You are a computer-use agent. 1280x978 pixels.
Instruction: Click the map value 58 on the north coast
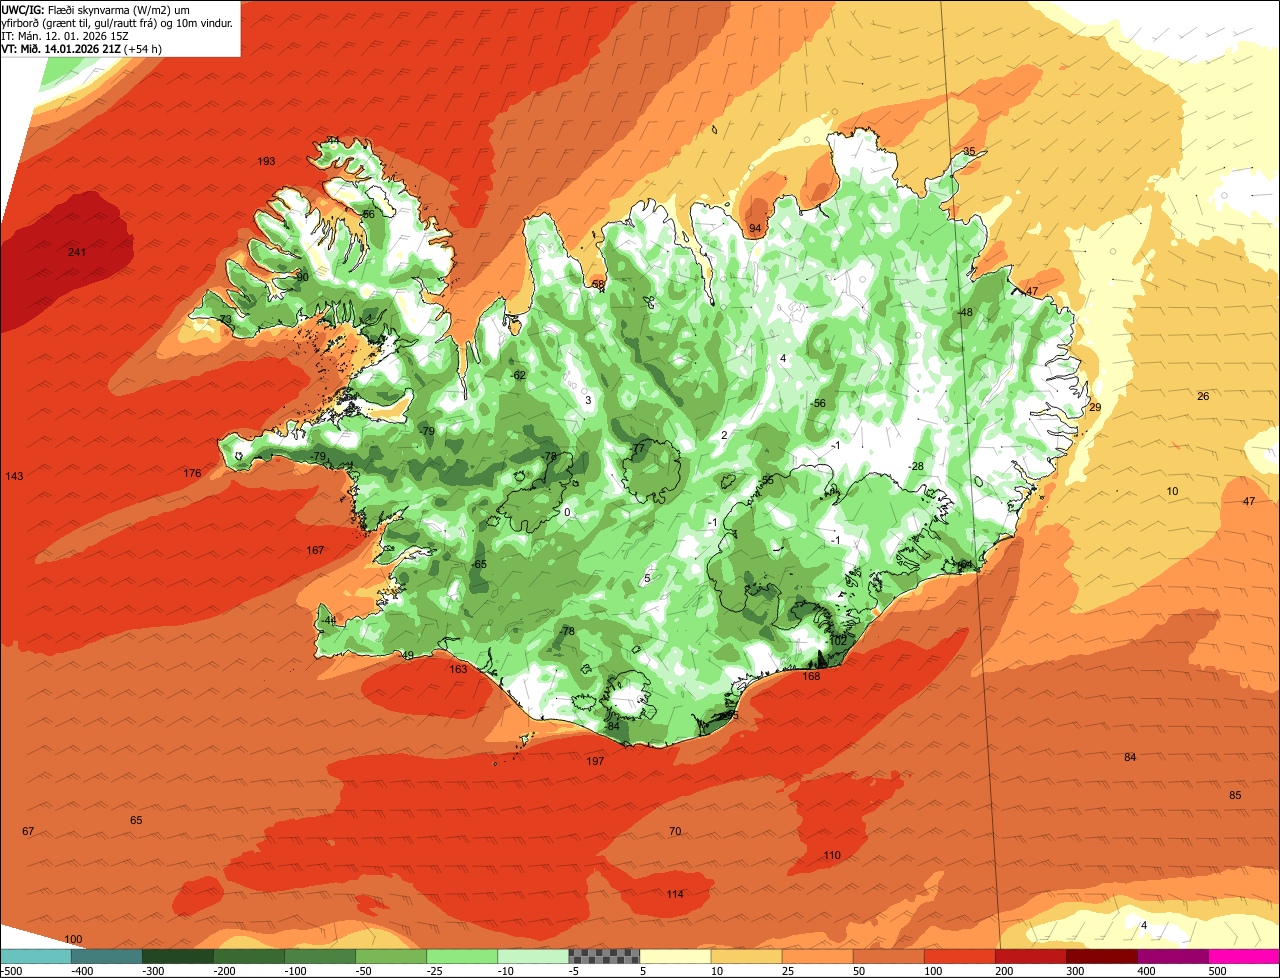tap(598, 285)
